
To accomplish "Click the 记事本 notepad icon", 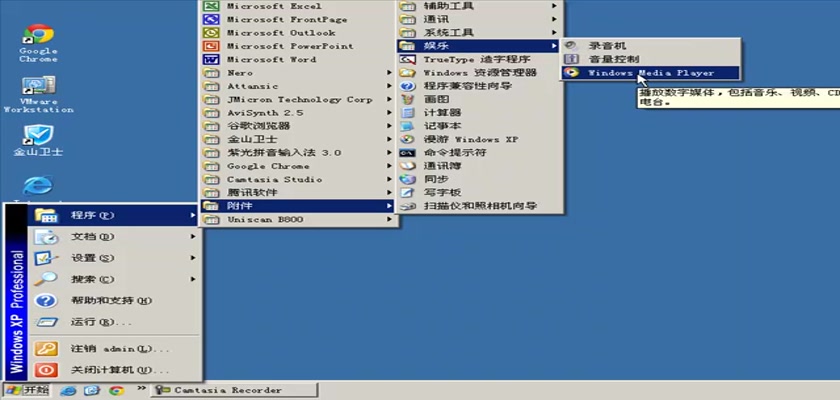I will click(x=408, y=126).
